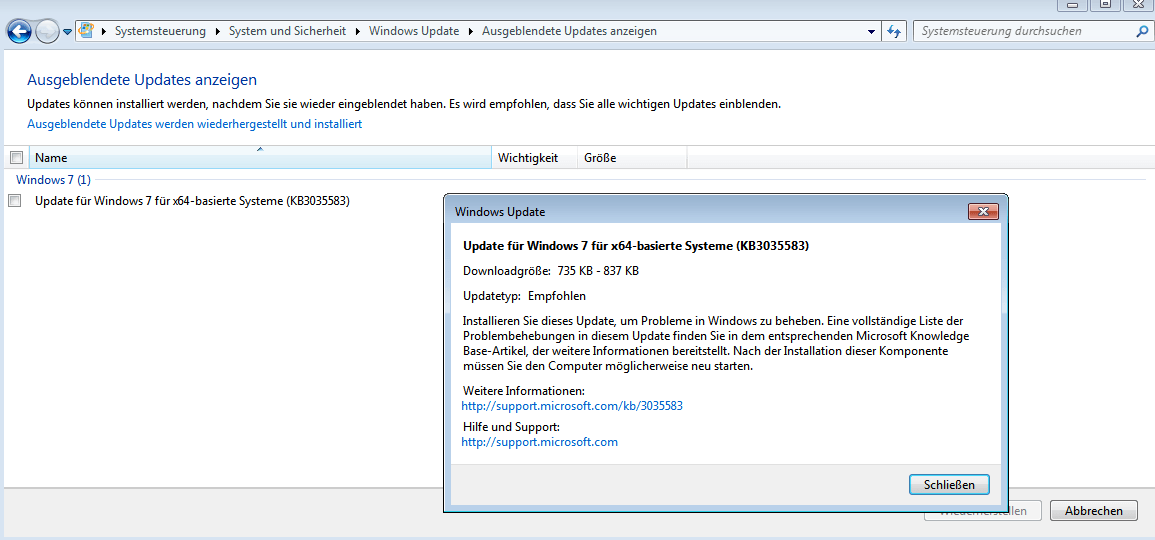Click the greyed Forward navigation arrow
Image resolution: width=1155 pixels, height=540 pixels.
point(47,32)
